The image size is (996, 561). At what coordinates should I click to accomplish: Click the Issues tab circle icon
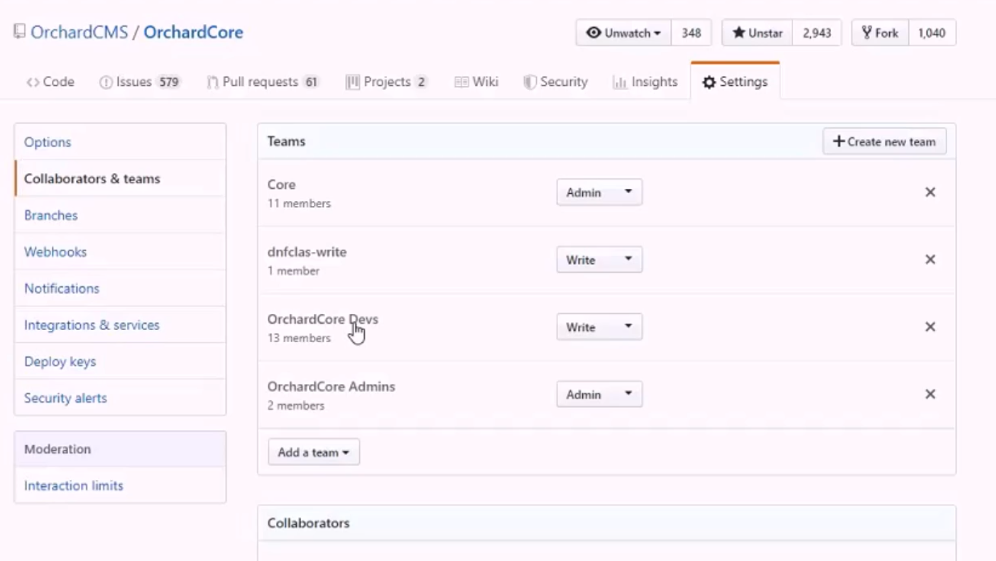[x=105, y=82]
